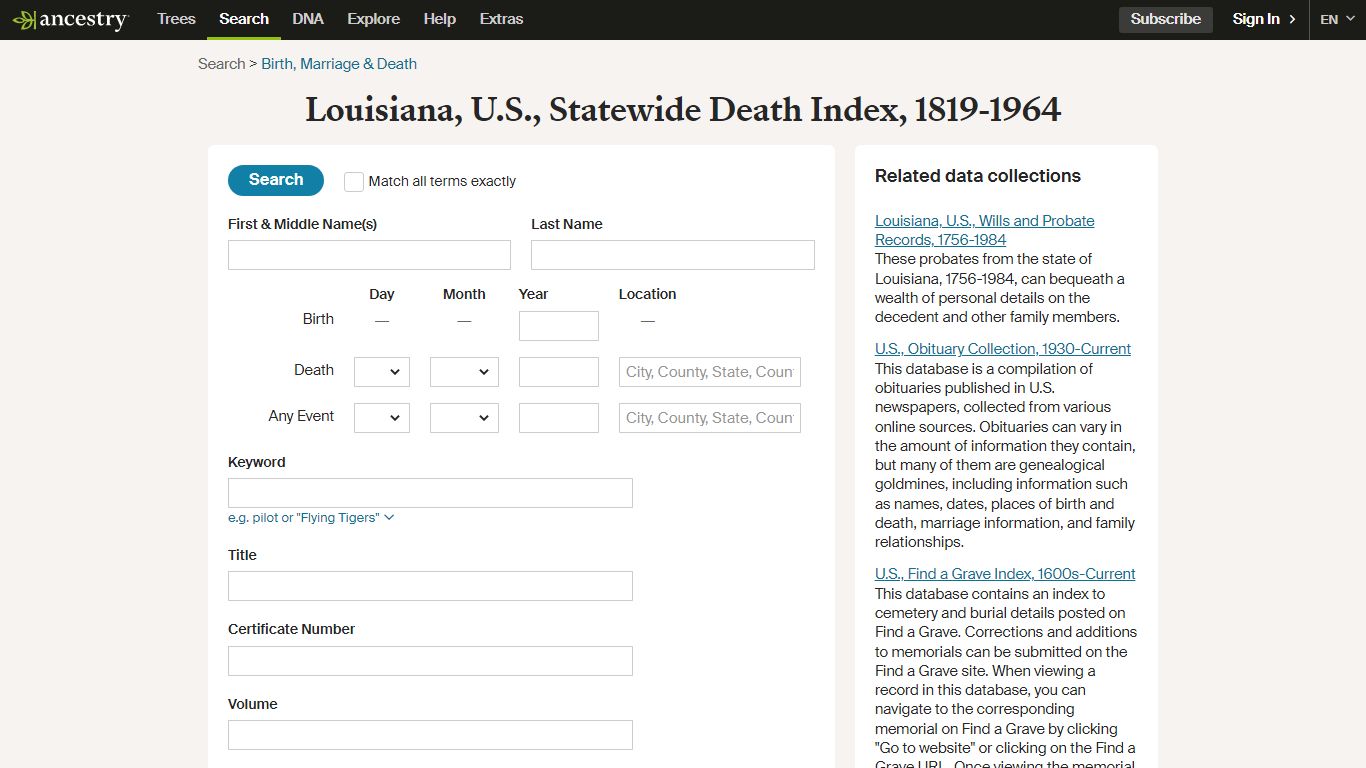Click the Any Event Location field
This screenshot has height=768, width=1366.
tap(710, 418)
